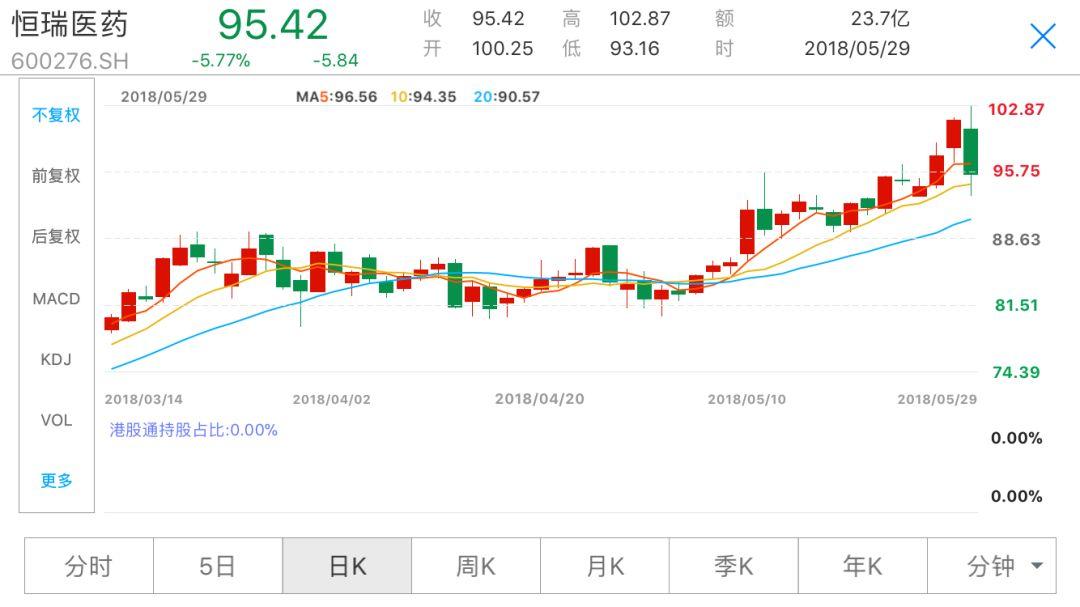This screenshot has height=607, width=1080.
Task: Click the stock name 恒瑞医药
Action: [x=70, y=24]
